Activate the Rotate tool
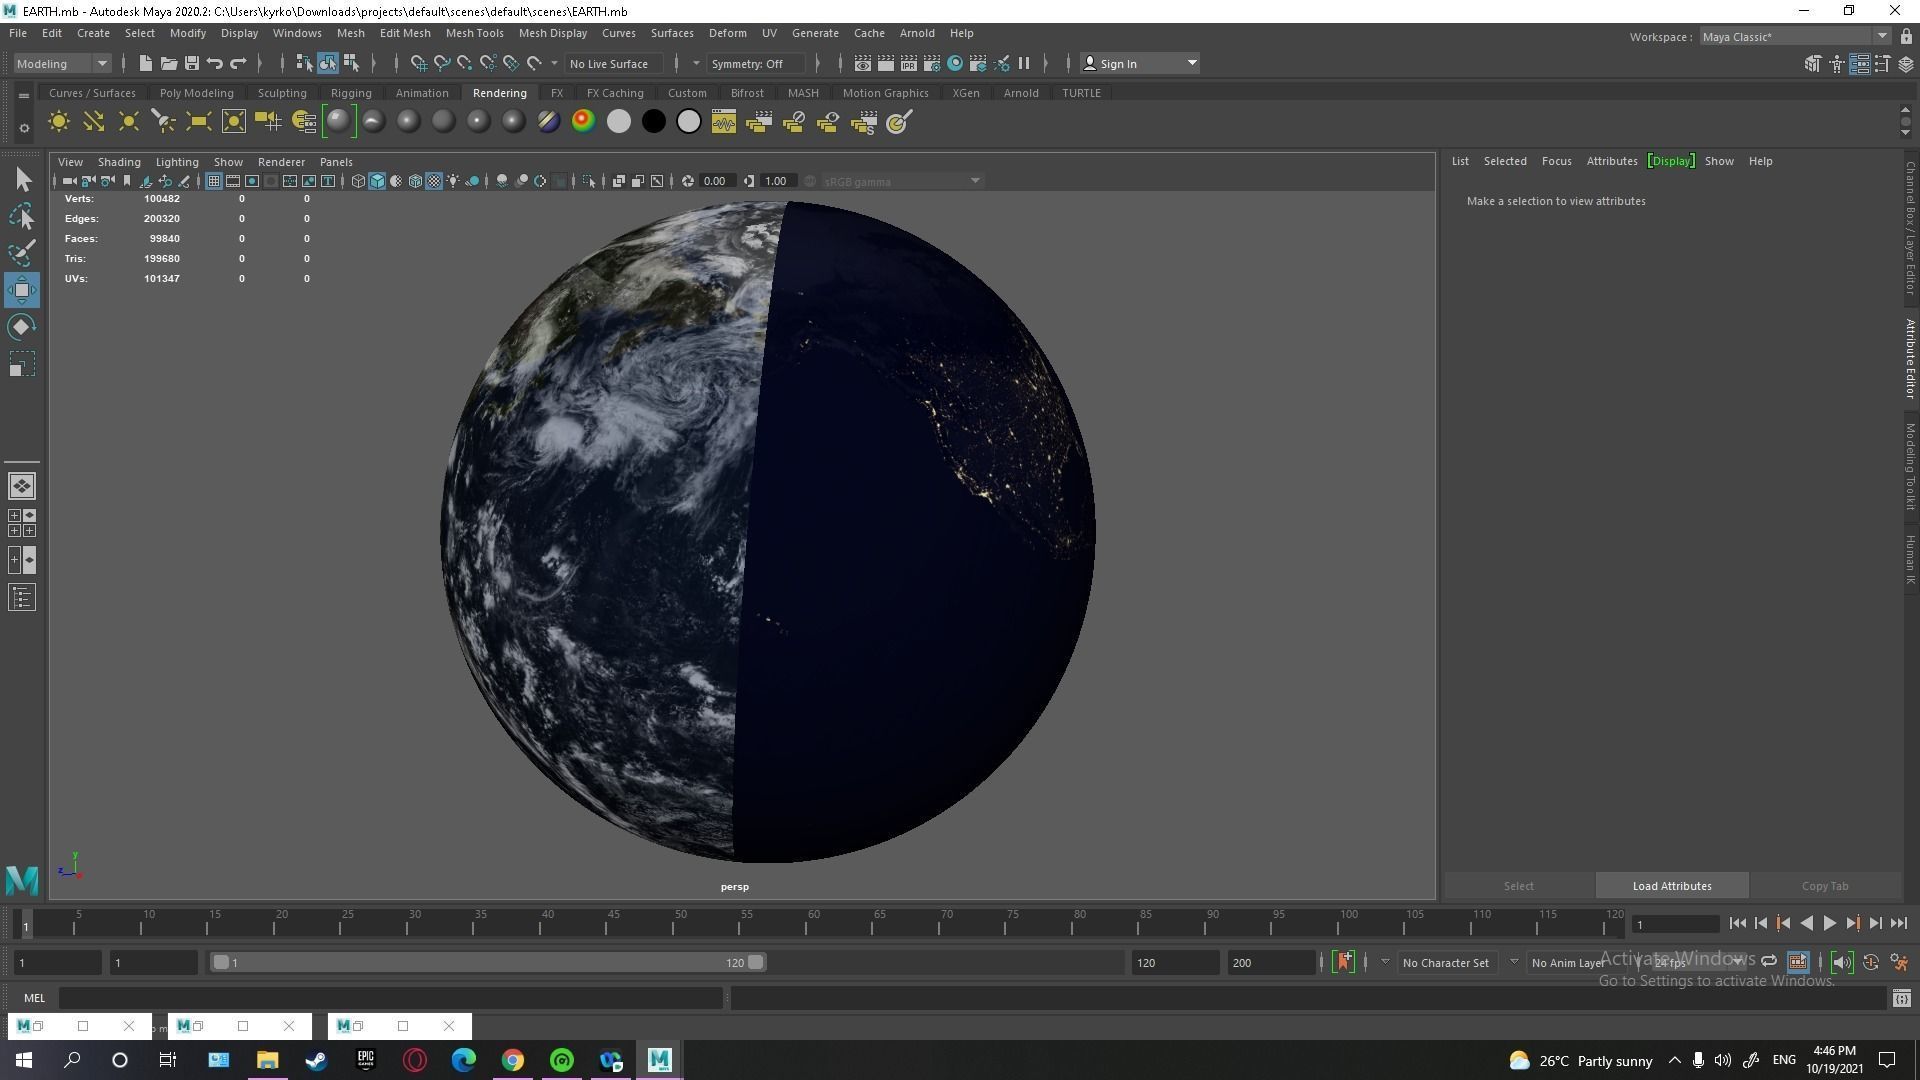Image resolution: width=1920 pixels, height=1080 pixels. (22, 327)
